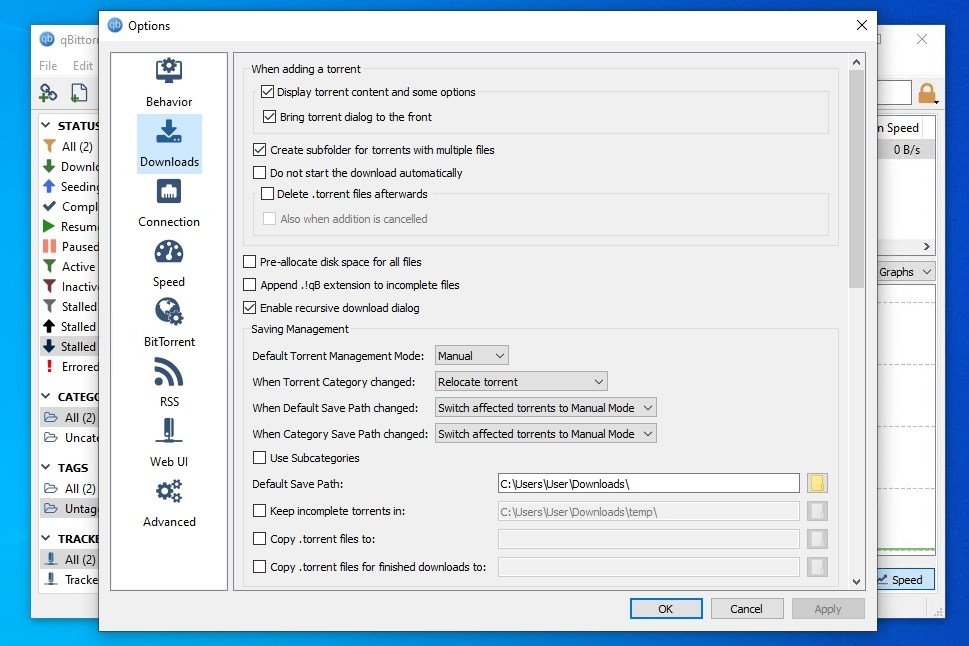Open the Behavior settings section
The height and width of the screenshot is (646, 969).
point(169,82)
